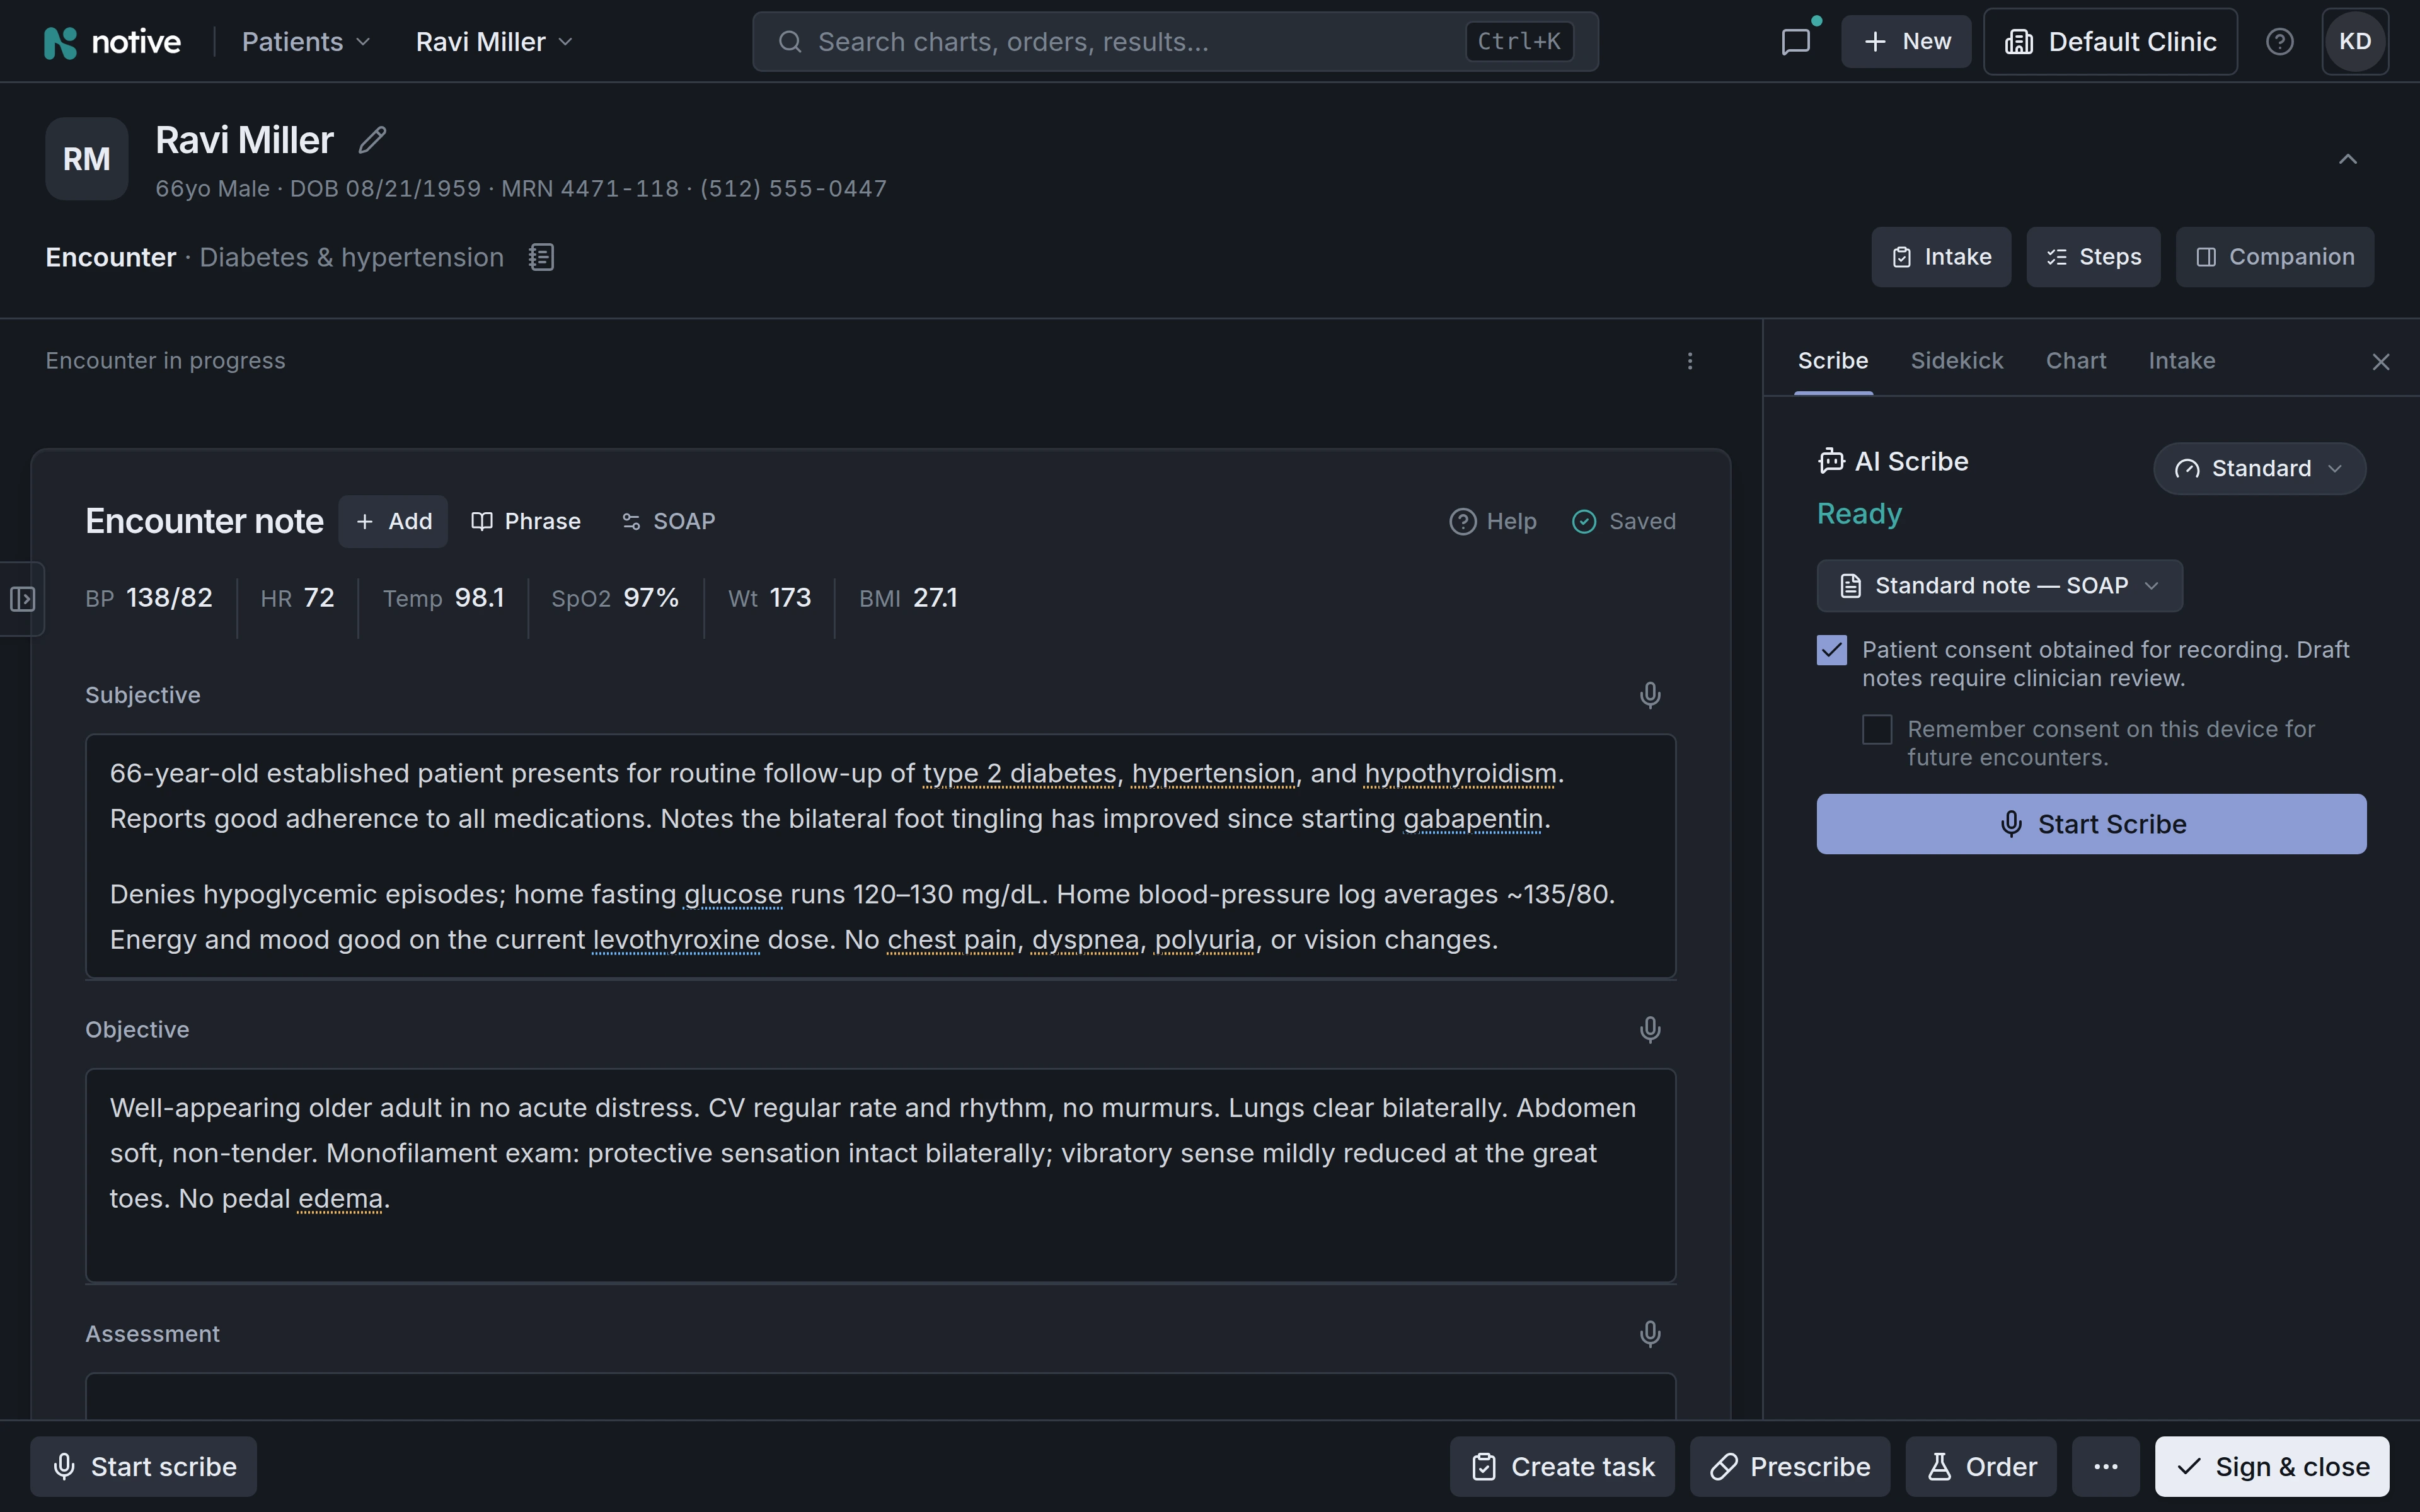Click into the Objective text area
2420x1512 pixels.
(880, 1175)
